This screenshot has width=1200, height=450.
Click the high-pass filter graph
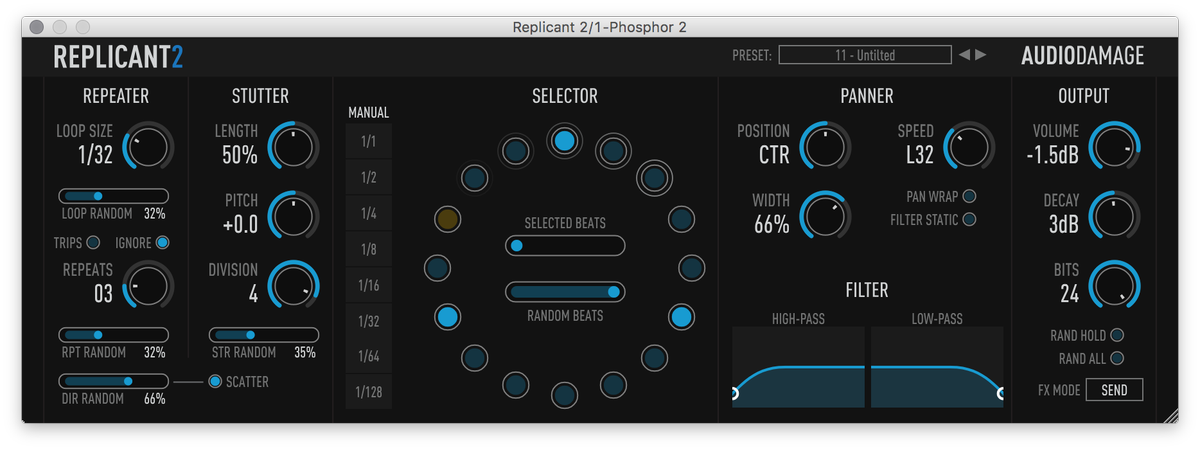pos(798,367)
